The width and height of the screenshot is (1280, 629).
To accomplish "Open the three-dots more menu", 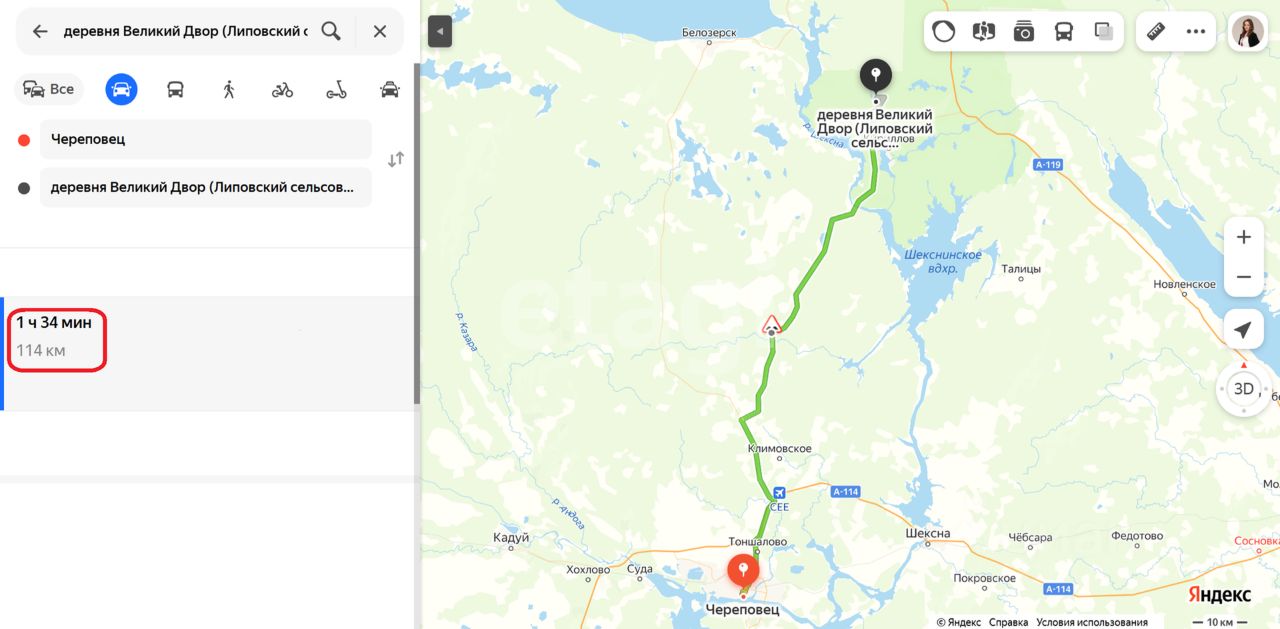I will 1196,31.
